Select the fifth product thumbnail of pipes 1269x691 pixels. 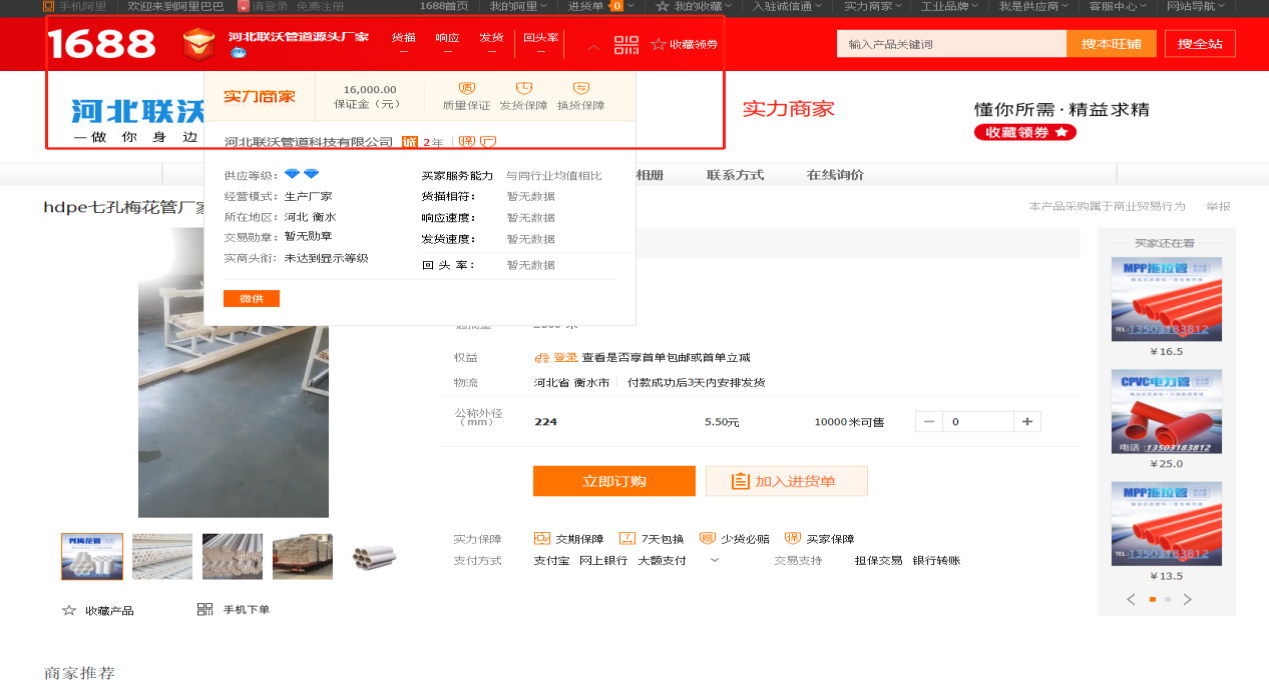click(373, 556)
